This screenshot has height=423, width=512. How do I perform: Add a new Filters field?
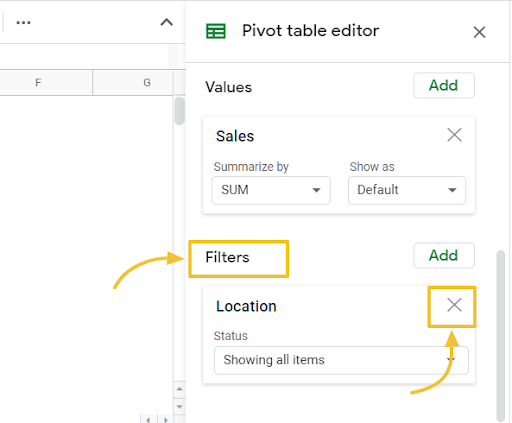pos(444,255)
